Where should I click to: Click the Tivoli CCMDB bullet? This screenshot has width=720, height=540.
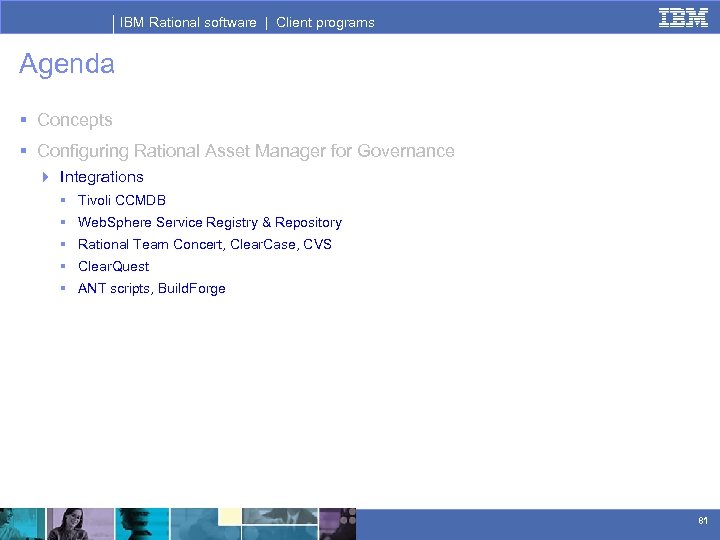[122, 200]
